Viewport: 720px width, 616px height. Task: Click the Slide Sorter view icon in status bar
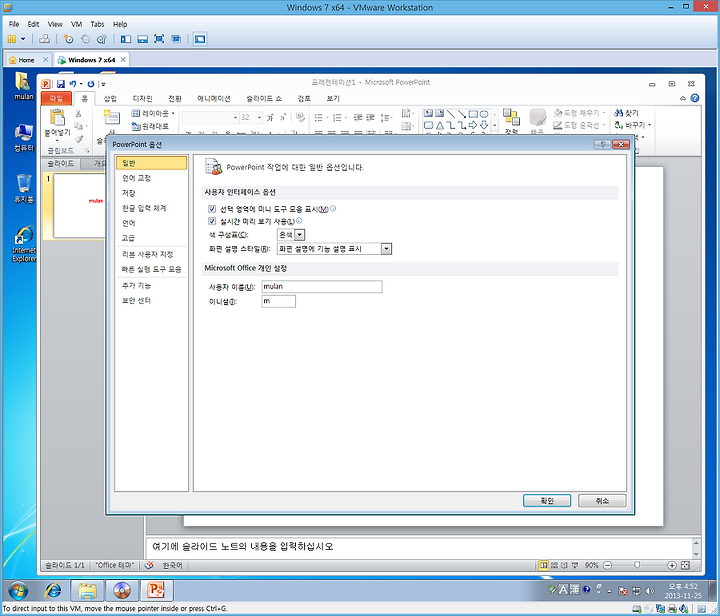click(x=554, y=565)
